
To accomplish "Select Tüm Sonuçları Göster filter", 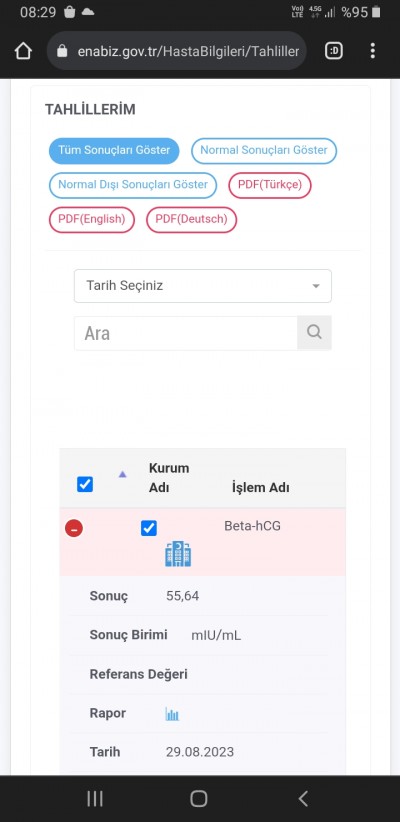I will pos(114,150).
